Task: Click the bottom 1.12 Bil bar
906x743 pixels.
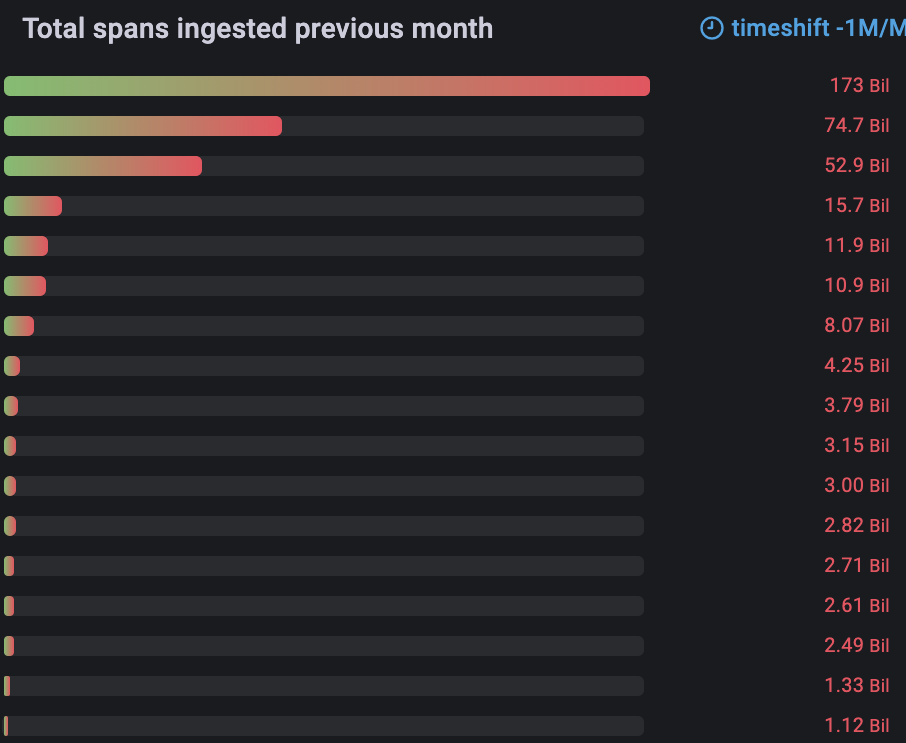Action: pyautogui.click(x=325, y=725)
